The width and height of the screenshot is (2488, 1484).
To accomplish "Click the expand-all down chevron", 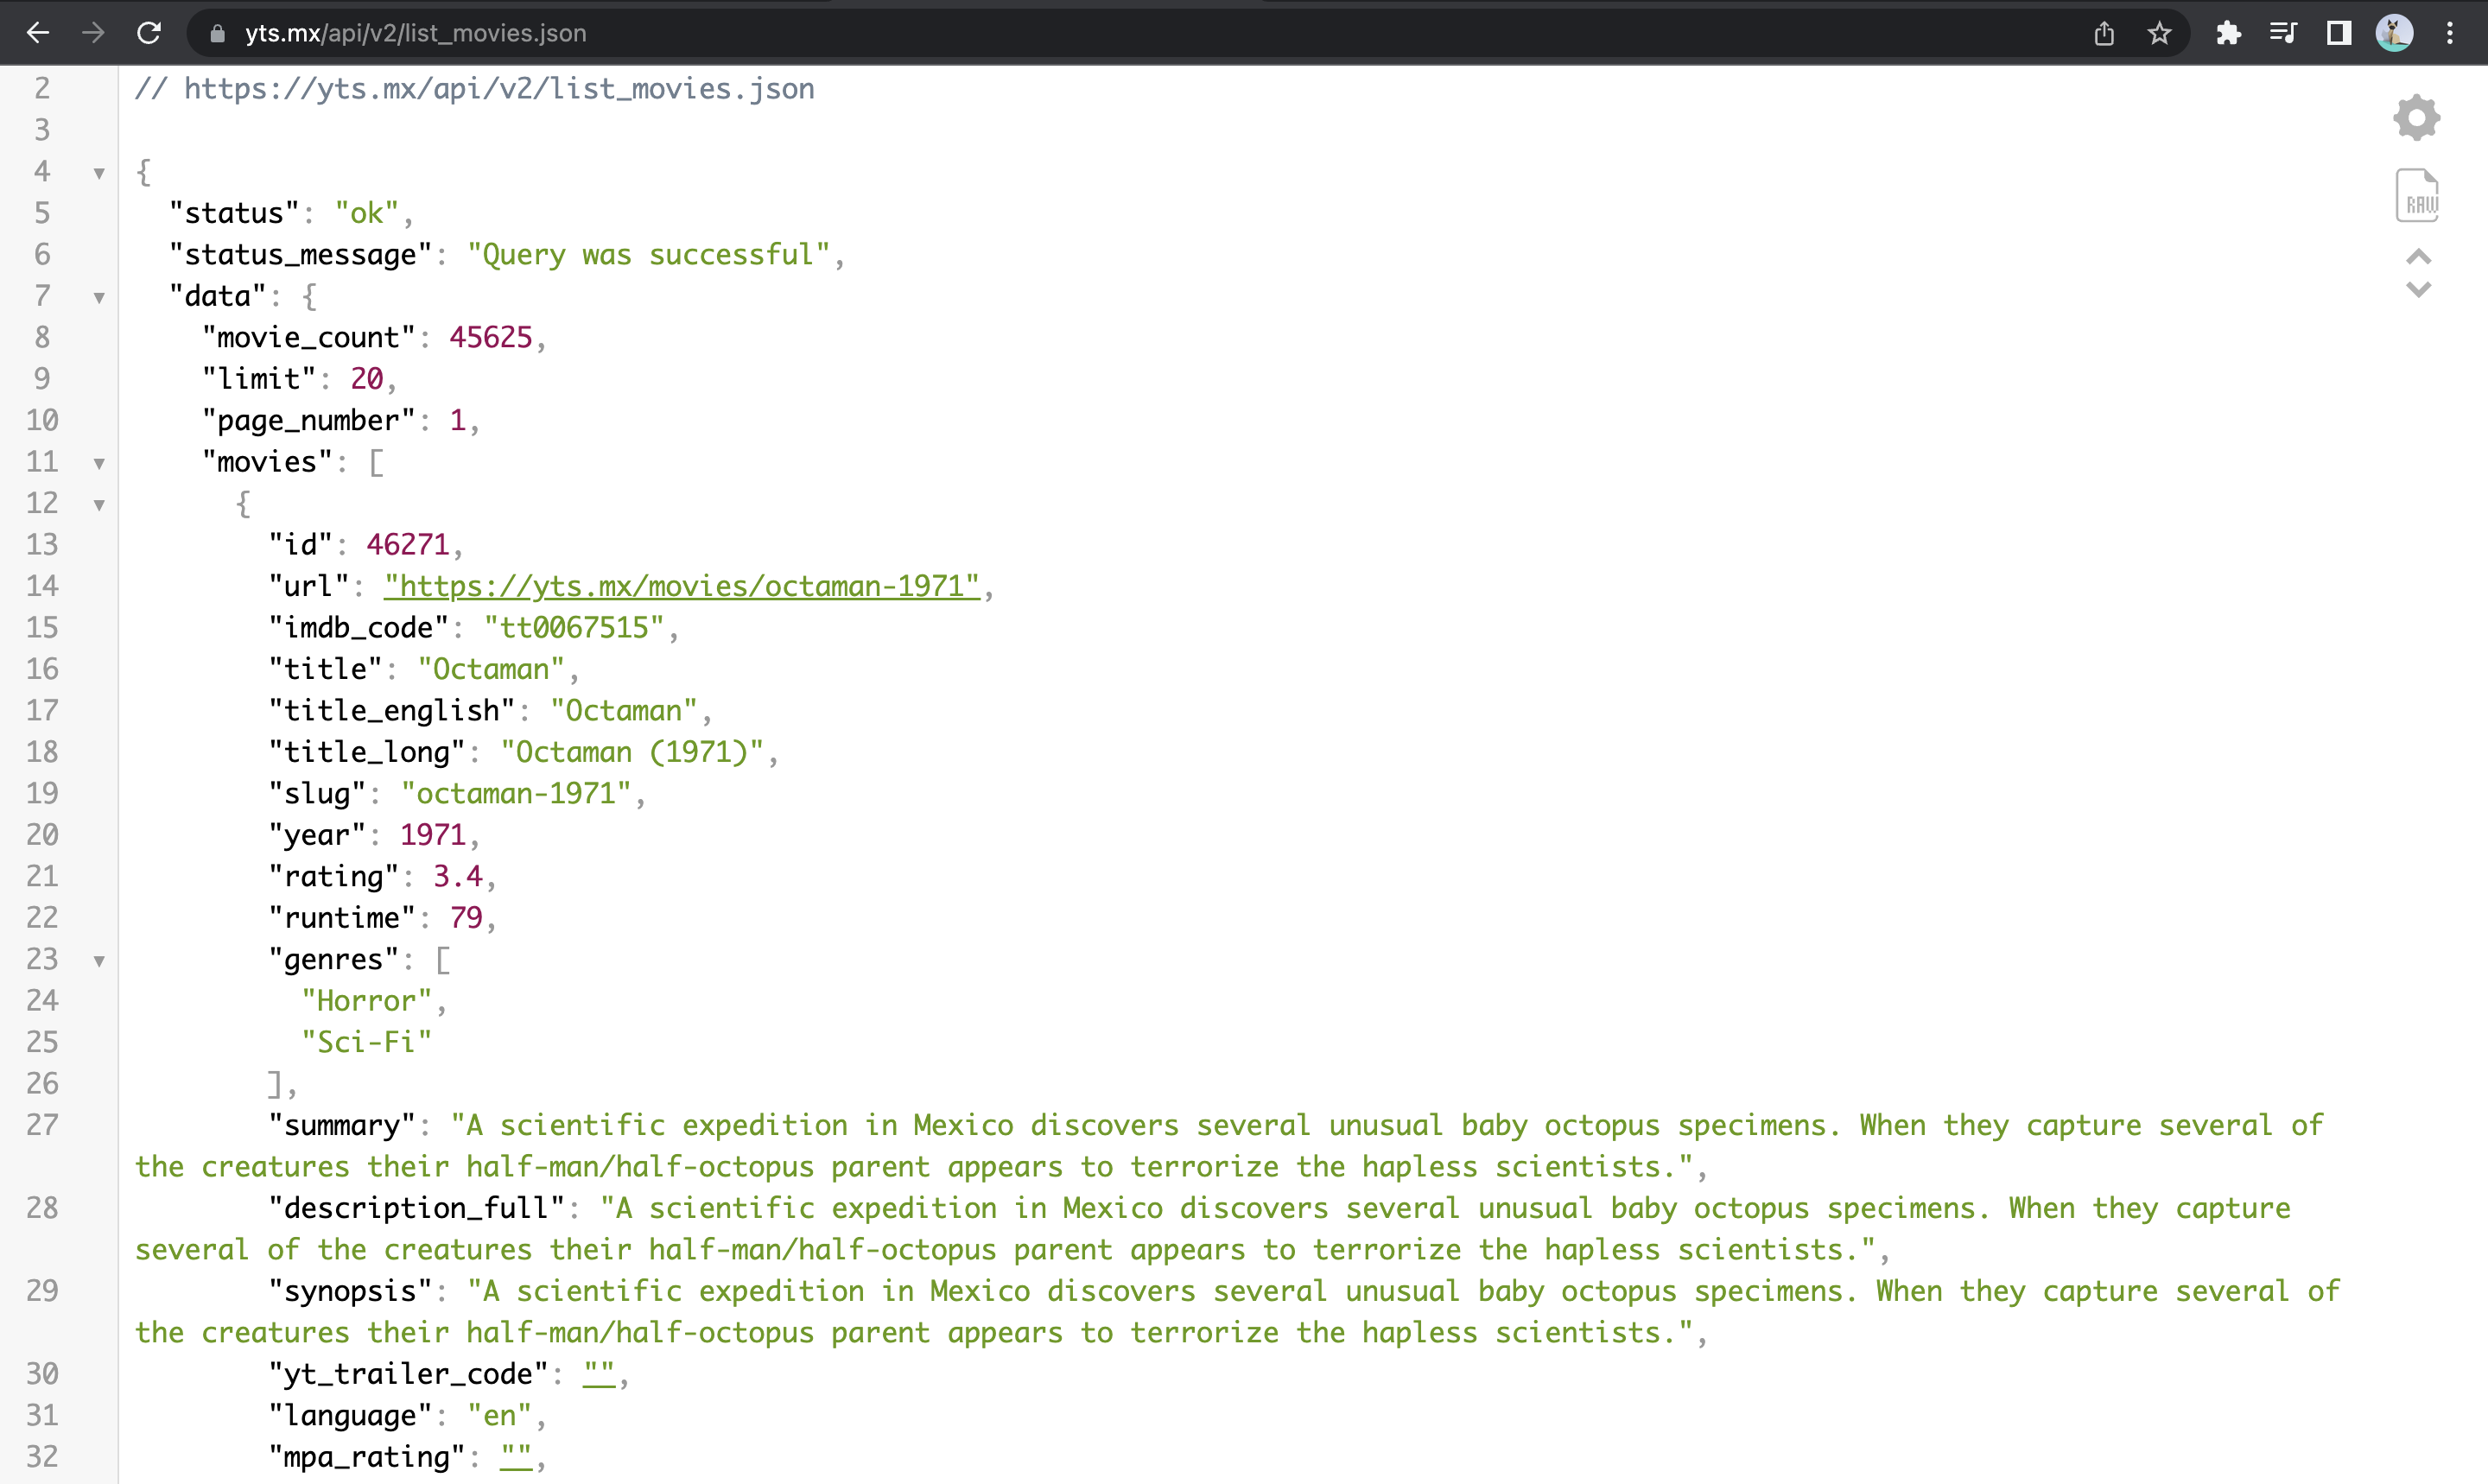I will (x=2418, y=290).
